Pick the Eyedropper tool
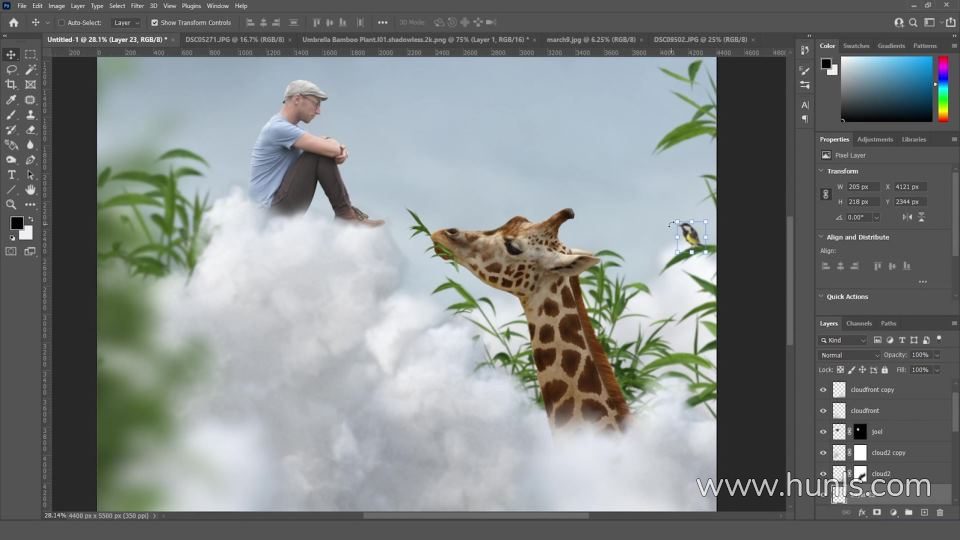 point(11,100)
